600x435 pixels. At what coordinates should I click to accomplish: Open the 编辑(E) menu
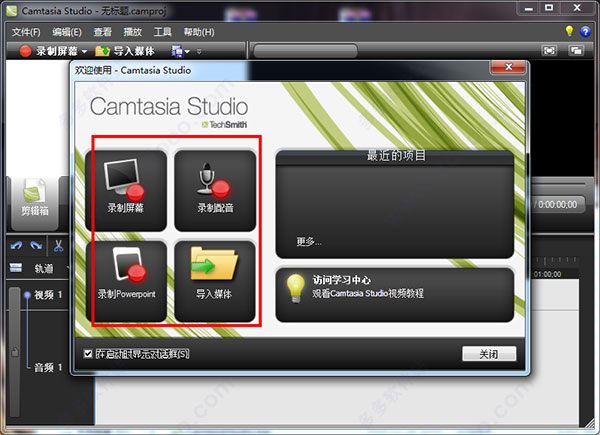coord(67,32)
